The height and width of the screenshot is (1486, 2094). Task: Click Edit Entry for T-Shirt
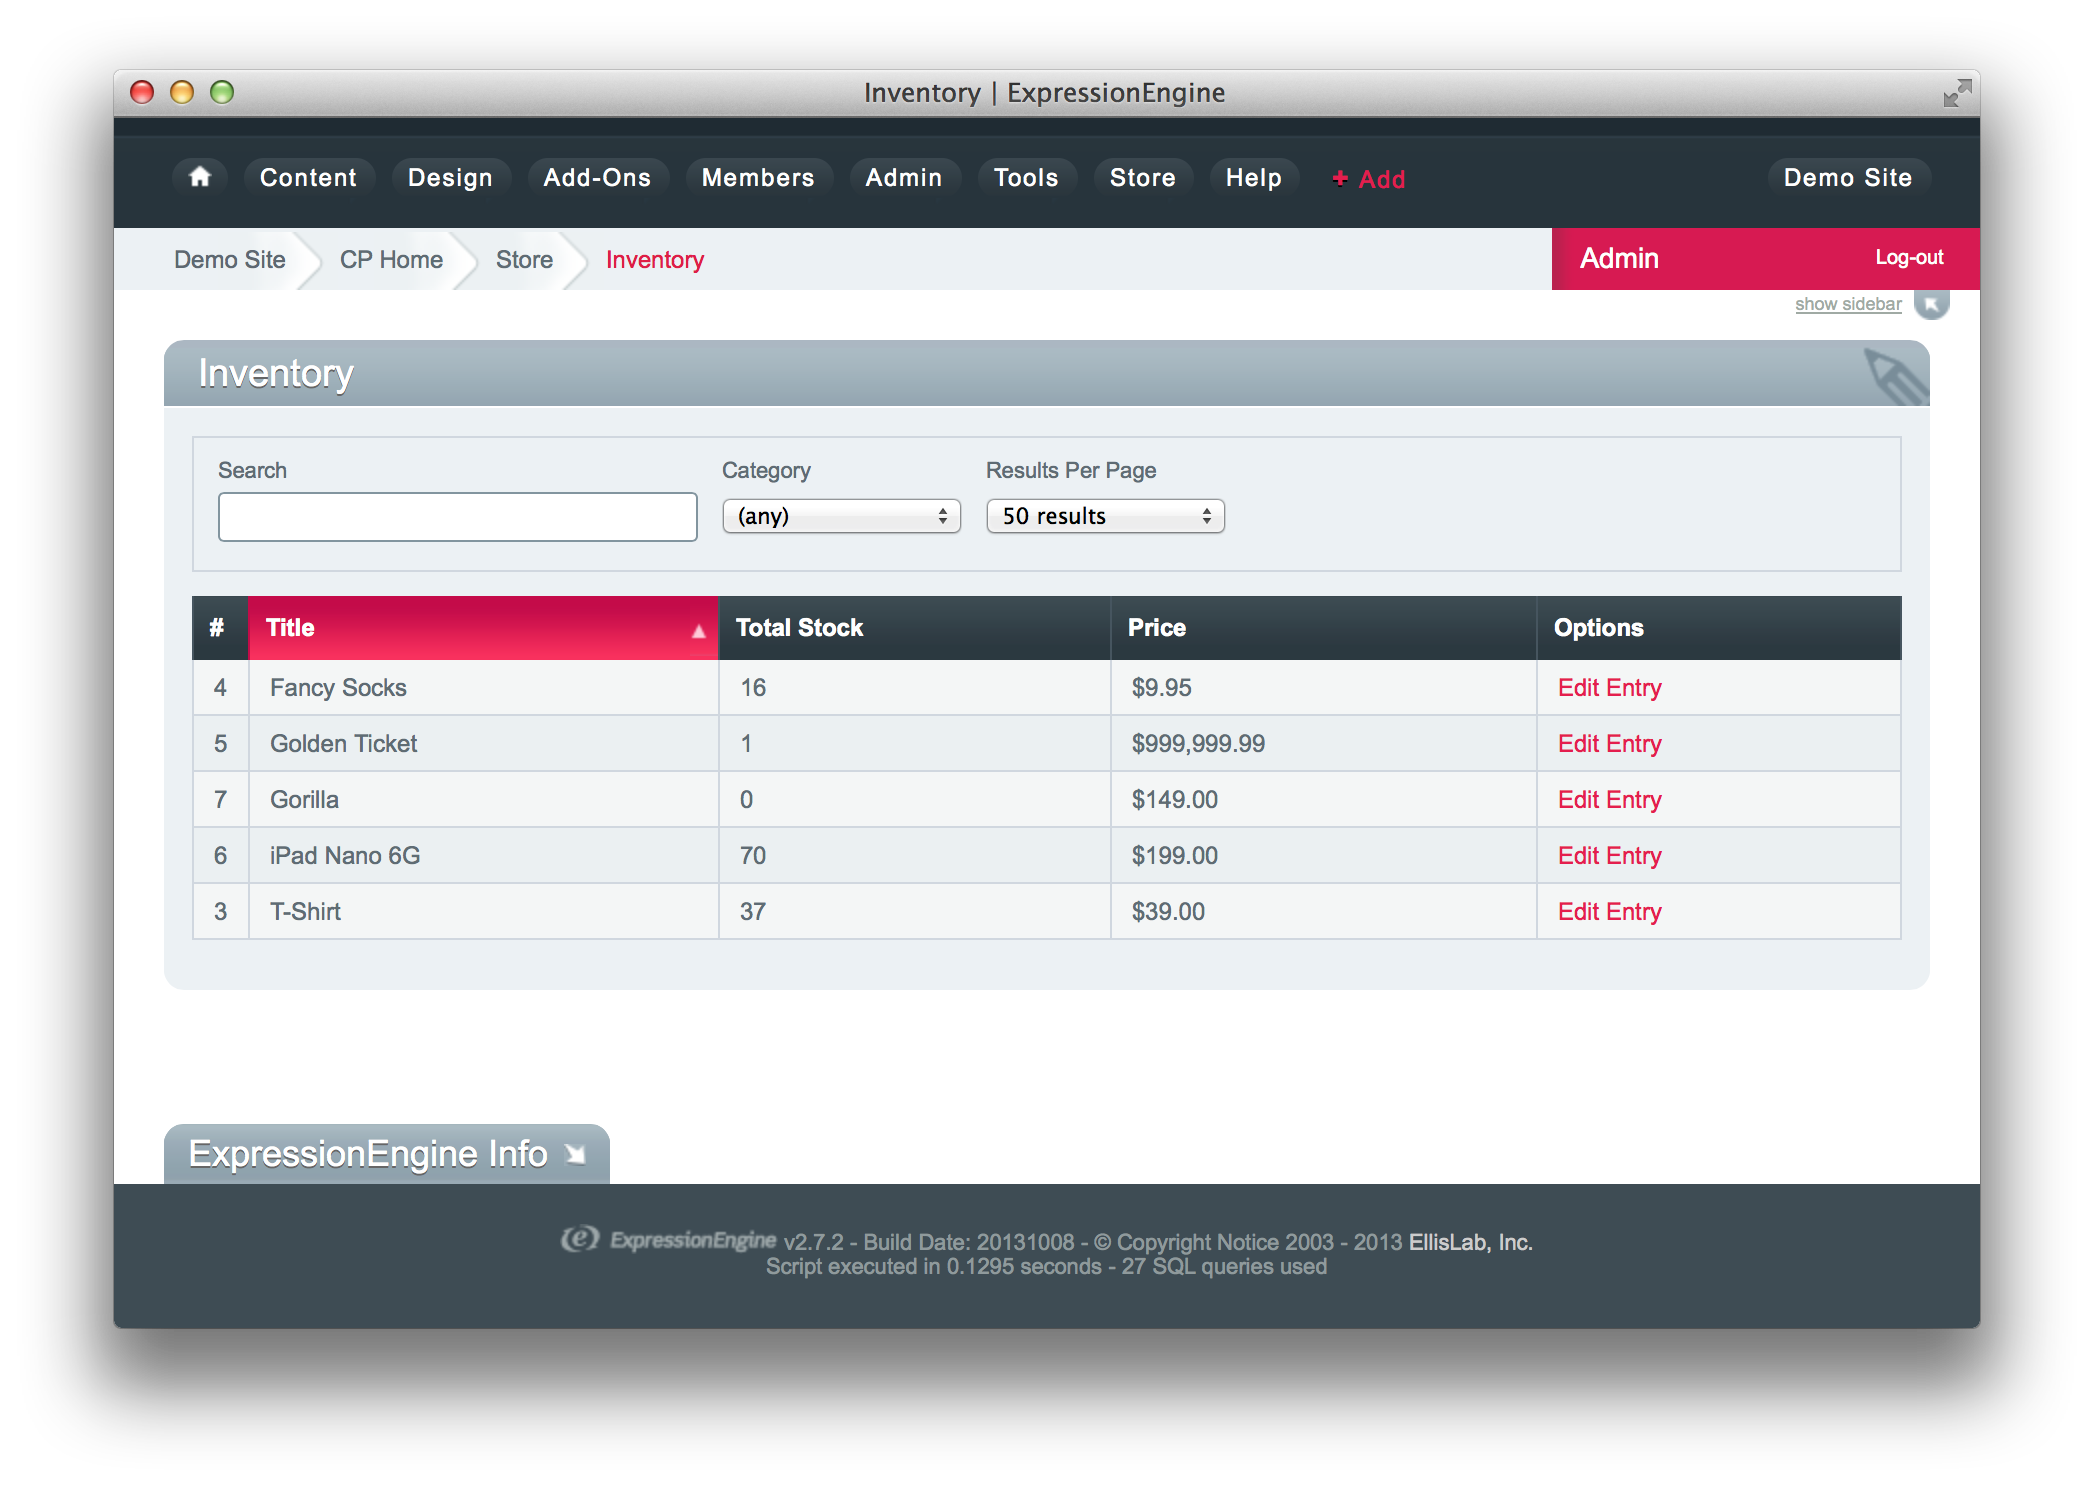(1610, 912)
